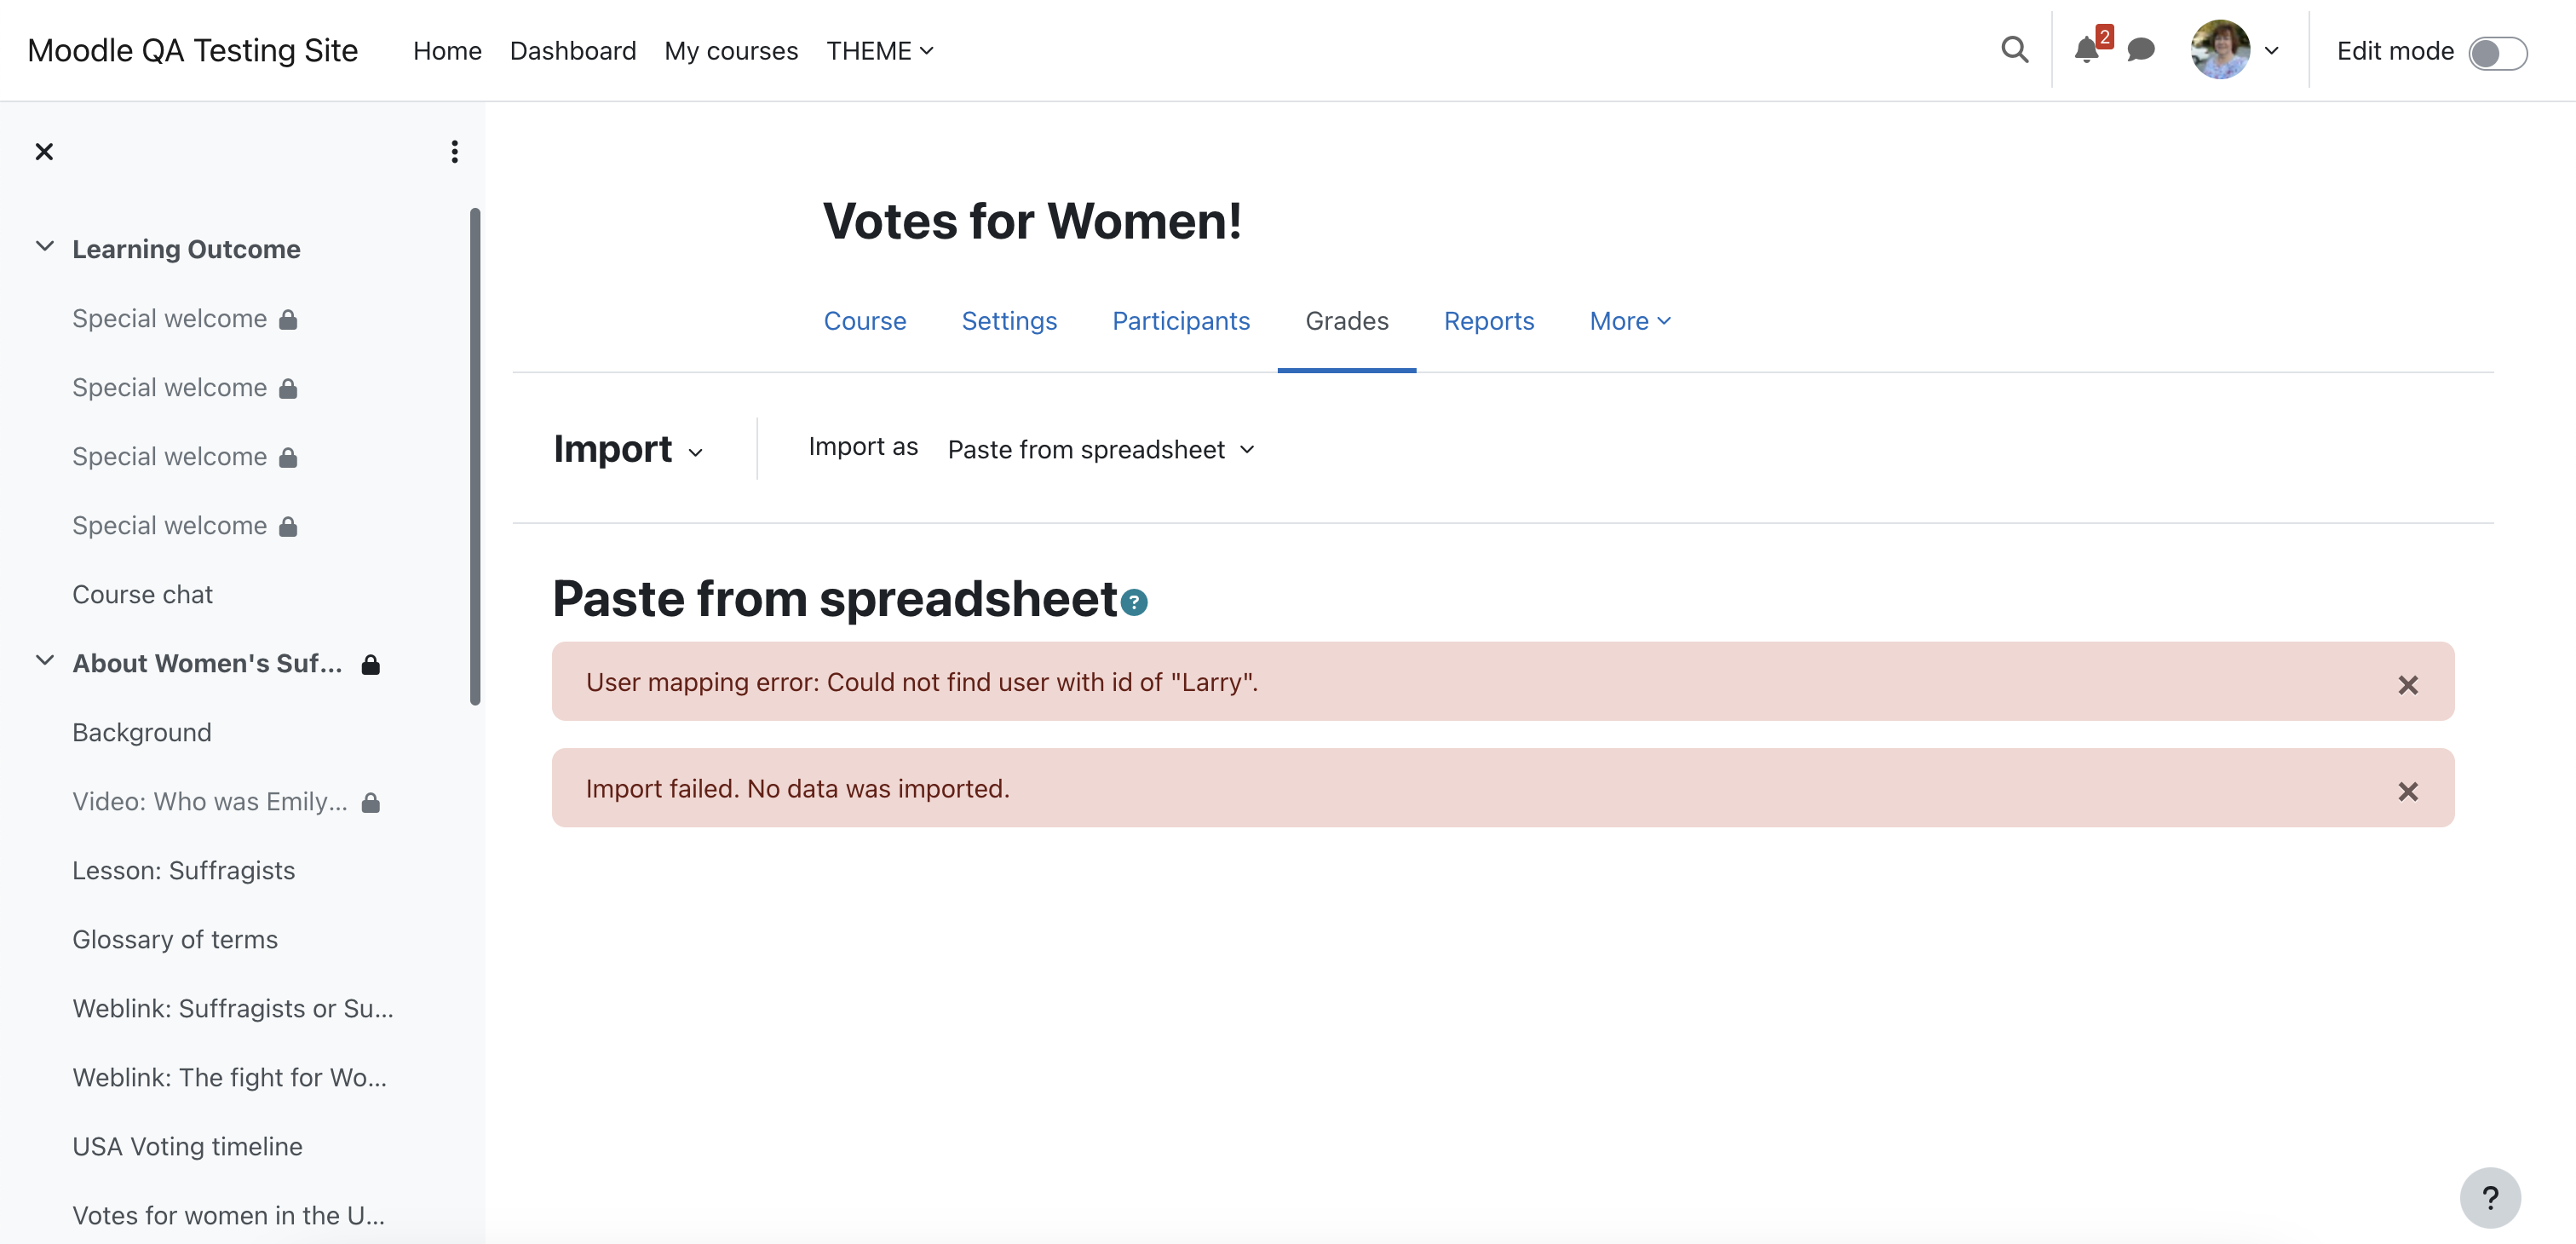Open course index three-dot options menu
The image size is (2576, 1244).
[x=455, y=152]
